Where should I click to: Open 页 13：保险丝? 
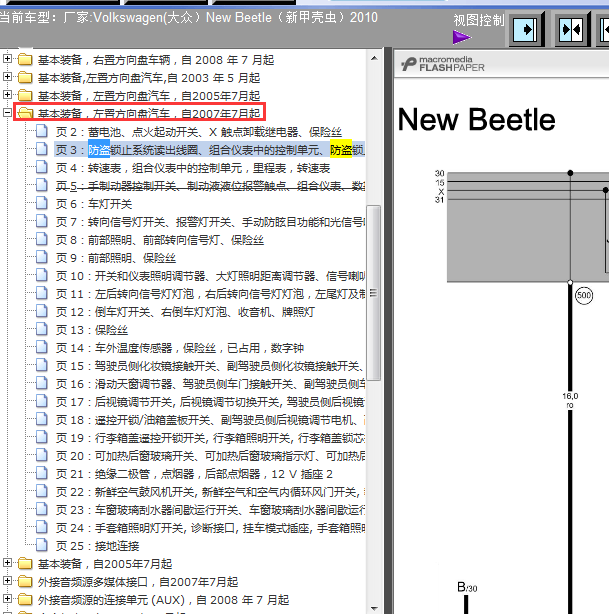(92, 330)
